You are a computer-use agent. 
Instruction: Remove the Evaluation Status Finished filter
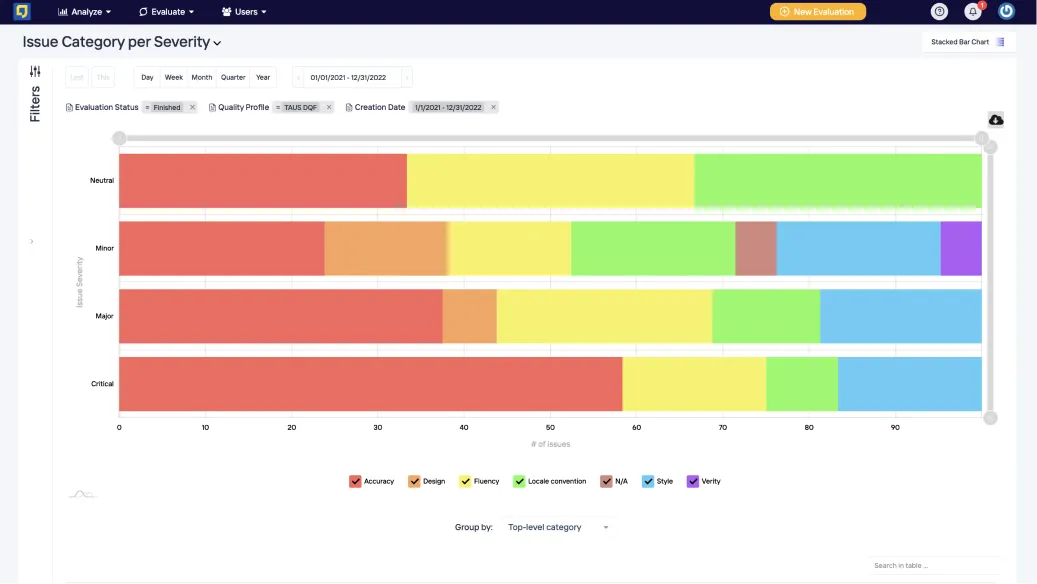(x=192, y=107)
